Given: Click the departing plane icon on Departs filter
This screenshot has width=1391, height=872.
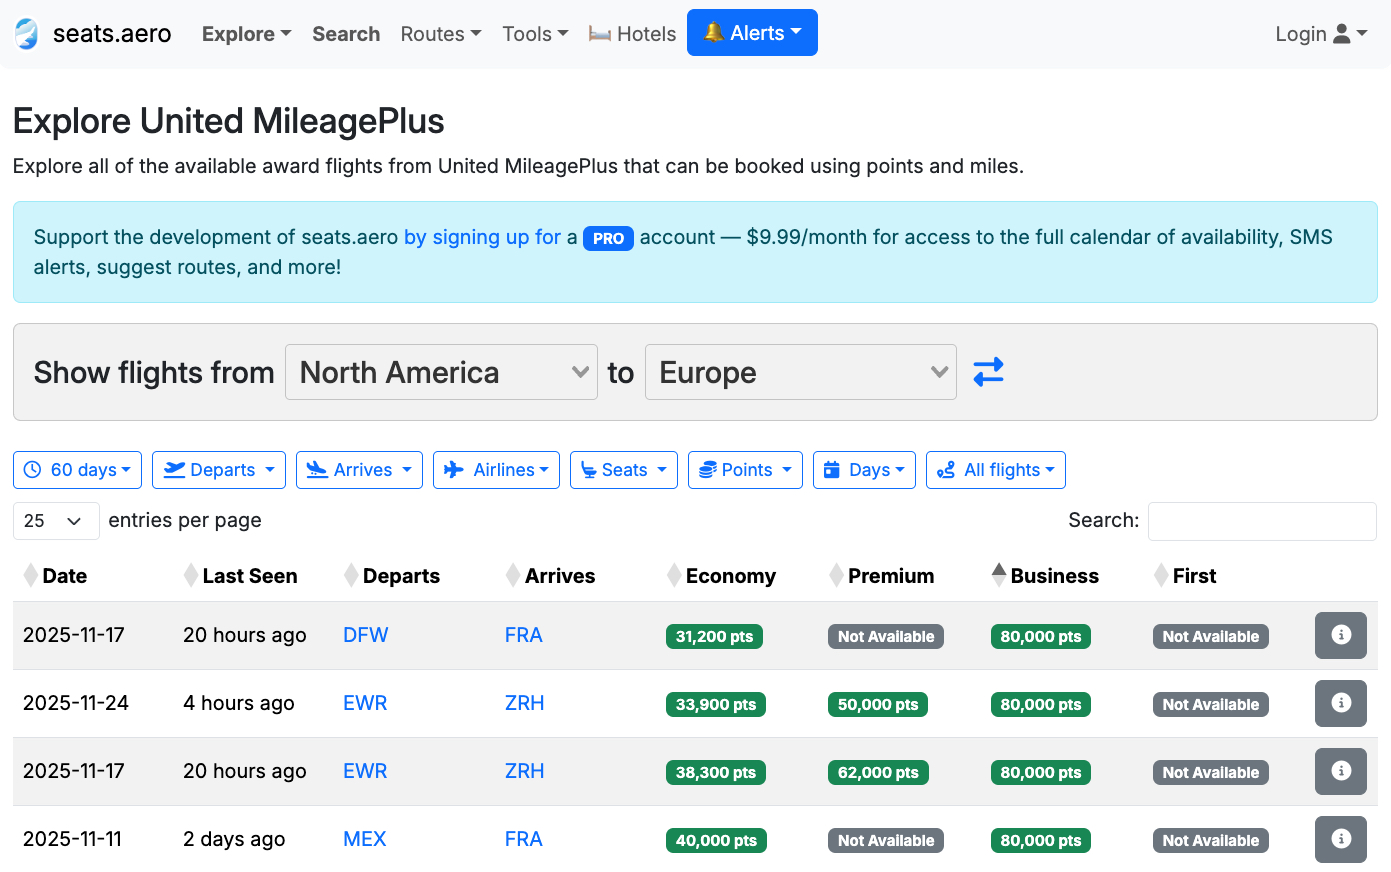Looking at the screenshot, I should (x=173, y=469).
